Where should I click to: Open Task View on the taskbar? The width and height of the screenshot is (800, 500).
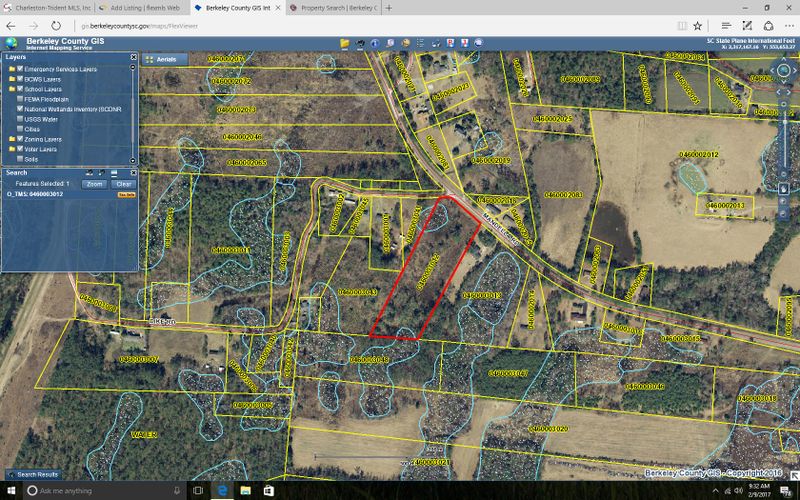coord(198,491)
